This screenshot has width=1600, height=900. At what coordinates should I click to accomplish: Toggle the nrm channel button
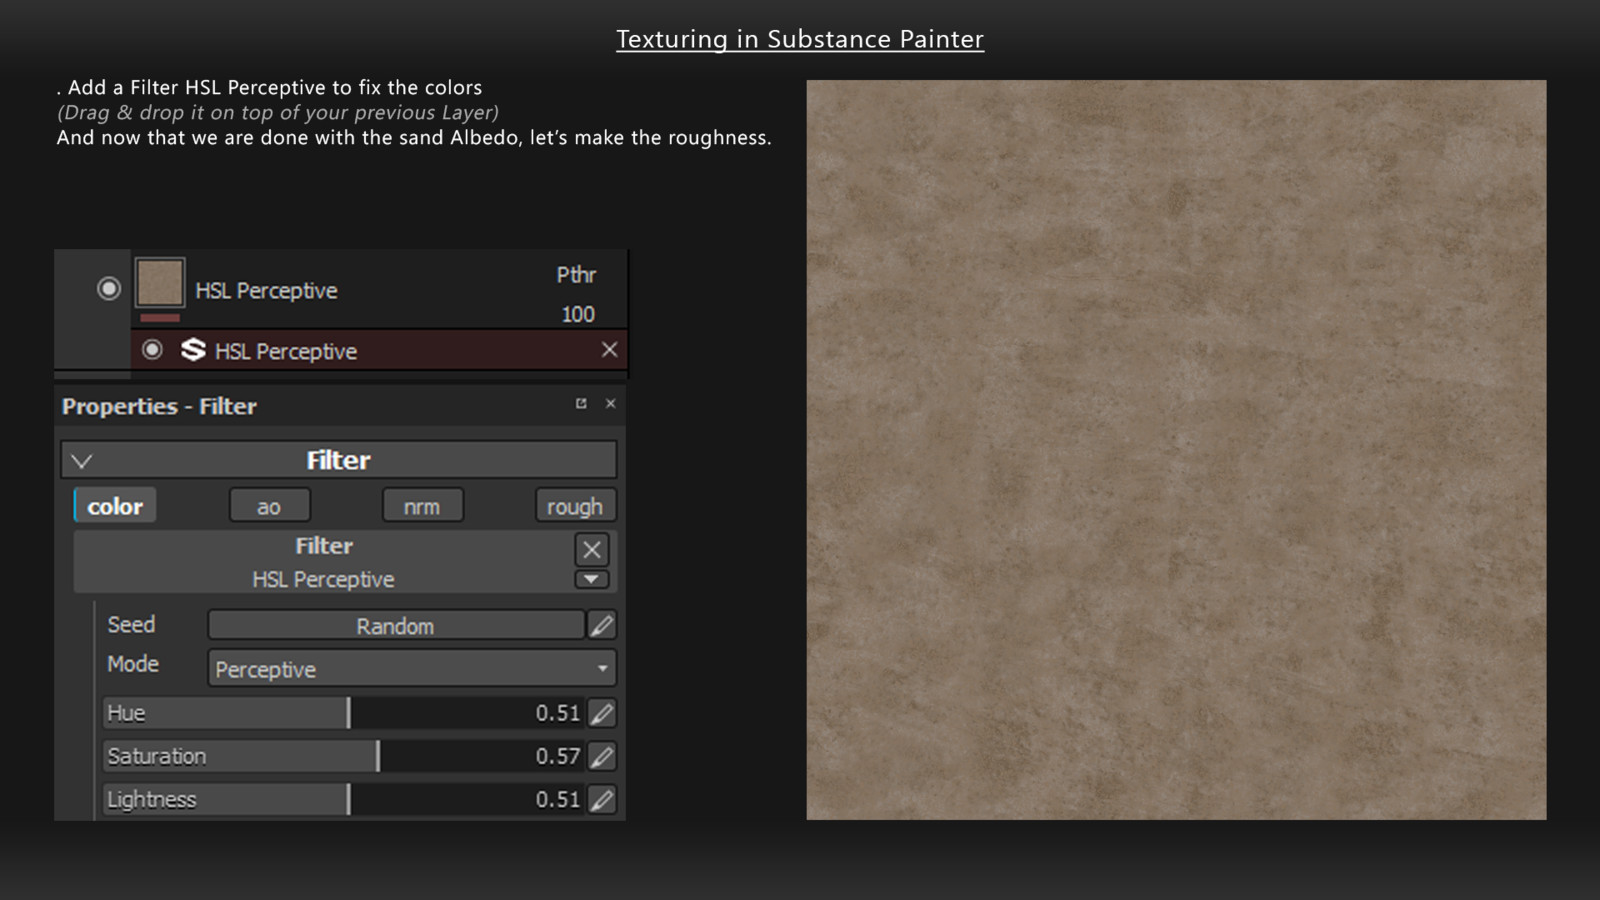tap(422, 506)
